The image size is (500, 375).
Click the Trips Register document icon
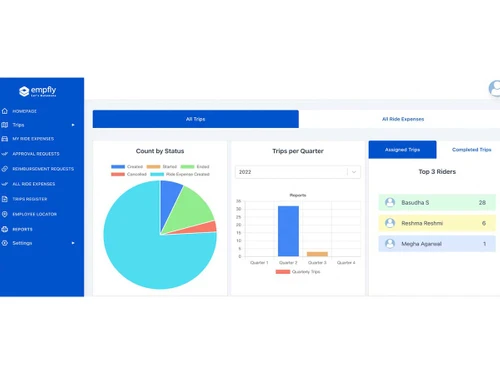tap(5, 199)
